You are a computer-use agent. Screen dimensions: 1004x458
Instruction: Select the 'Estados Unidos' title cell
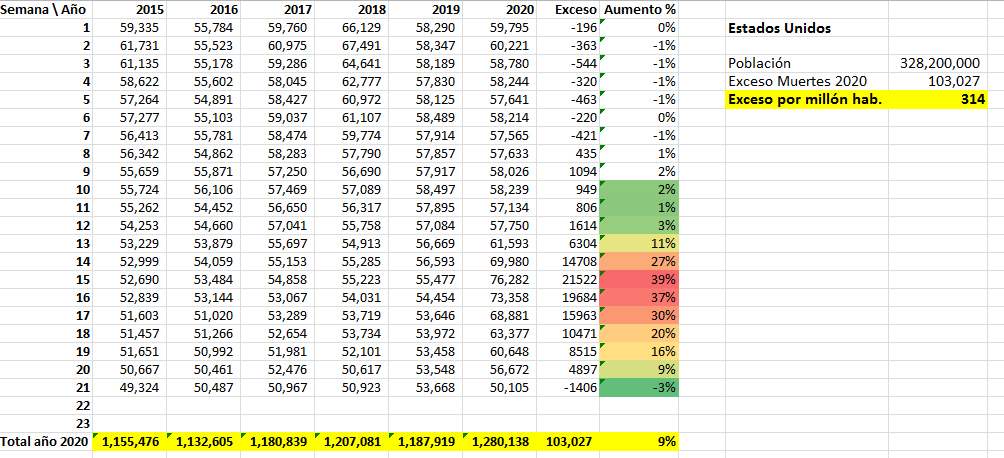(807, 28)
